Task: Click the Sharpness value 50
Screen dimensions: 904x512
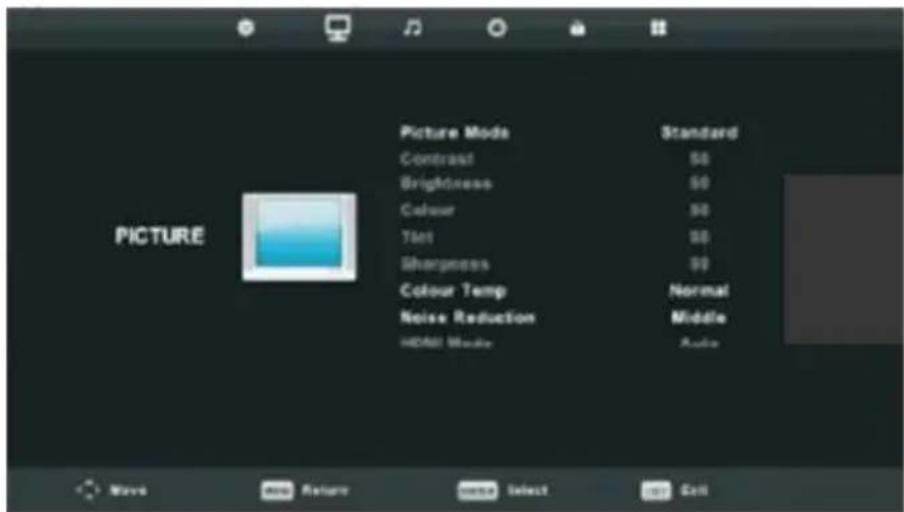Action: 699,264
